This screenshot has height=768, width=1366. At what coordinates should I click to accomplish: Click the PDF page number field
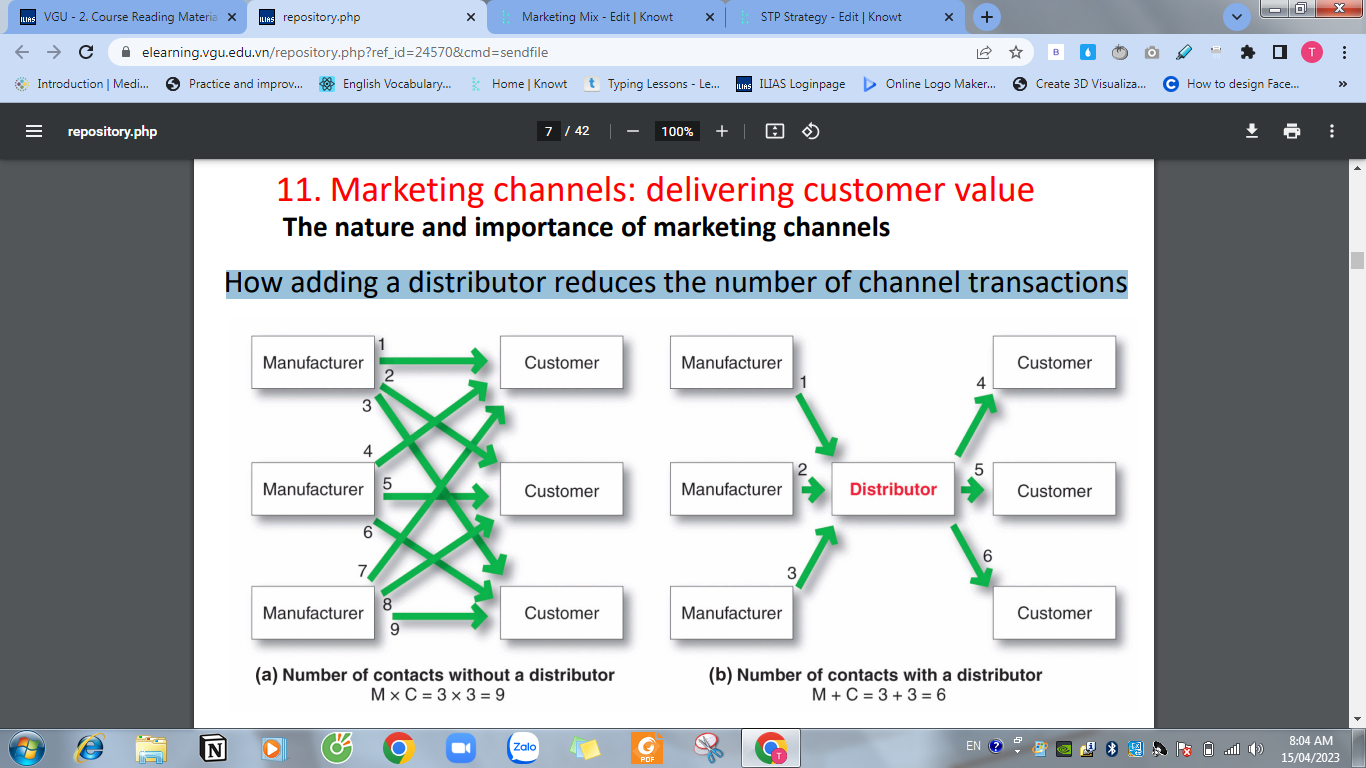(x=548, y=131)
